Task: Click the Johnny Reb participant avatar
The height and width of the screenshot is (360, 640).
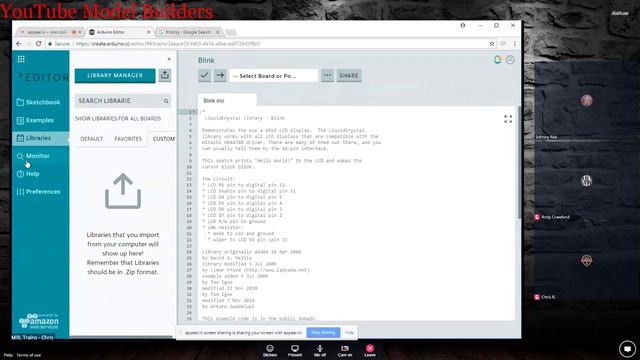Action: point(587,100)
